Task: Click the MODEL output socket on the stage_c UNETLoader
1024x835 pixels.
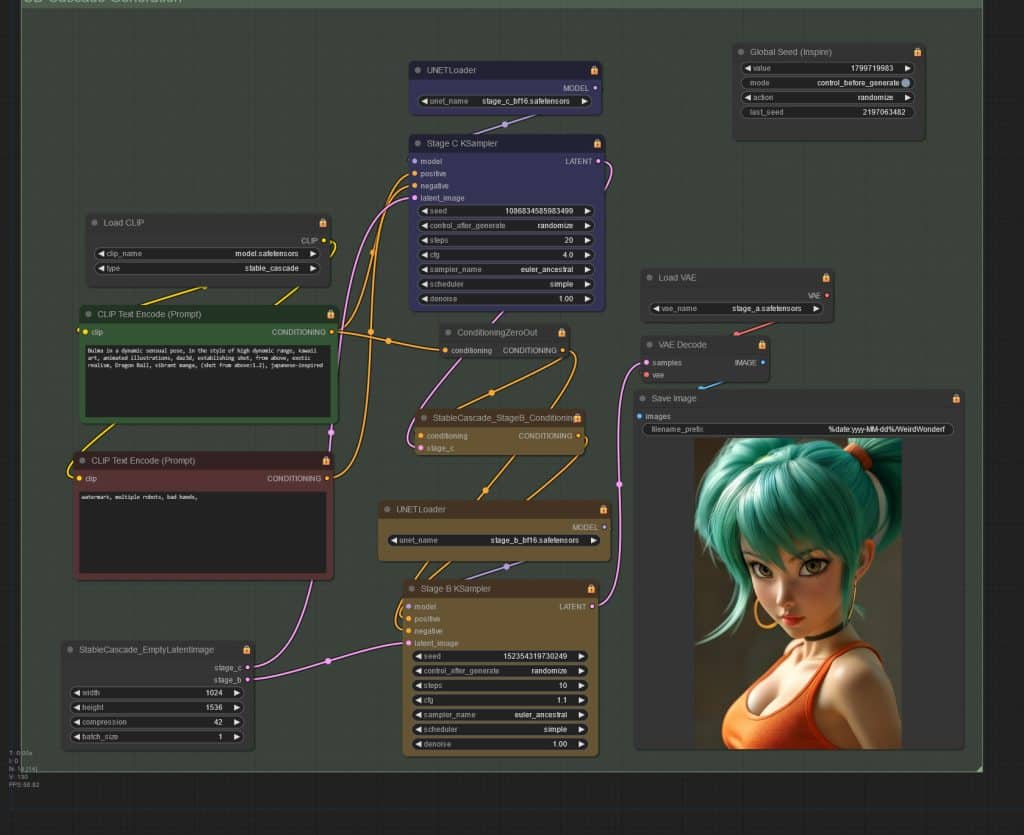Action: [x=595, y=88]
